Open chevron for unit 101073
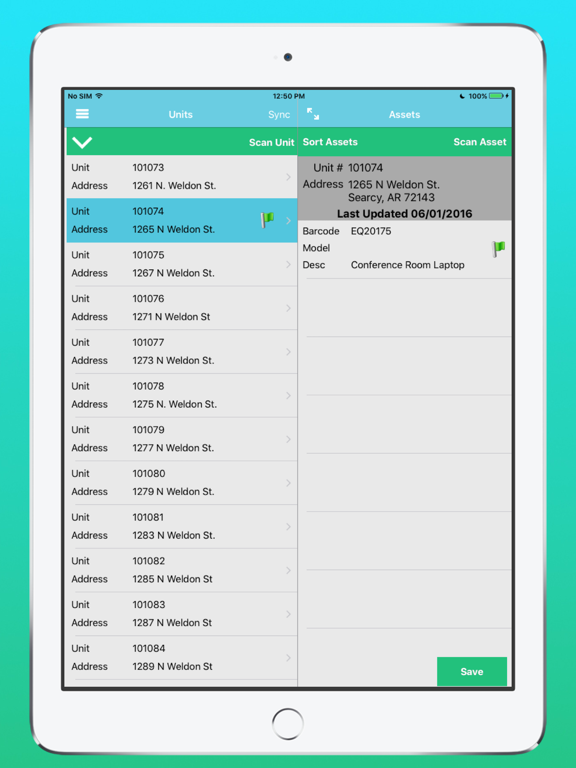 pos(288,177)
